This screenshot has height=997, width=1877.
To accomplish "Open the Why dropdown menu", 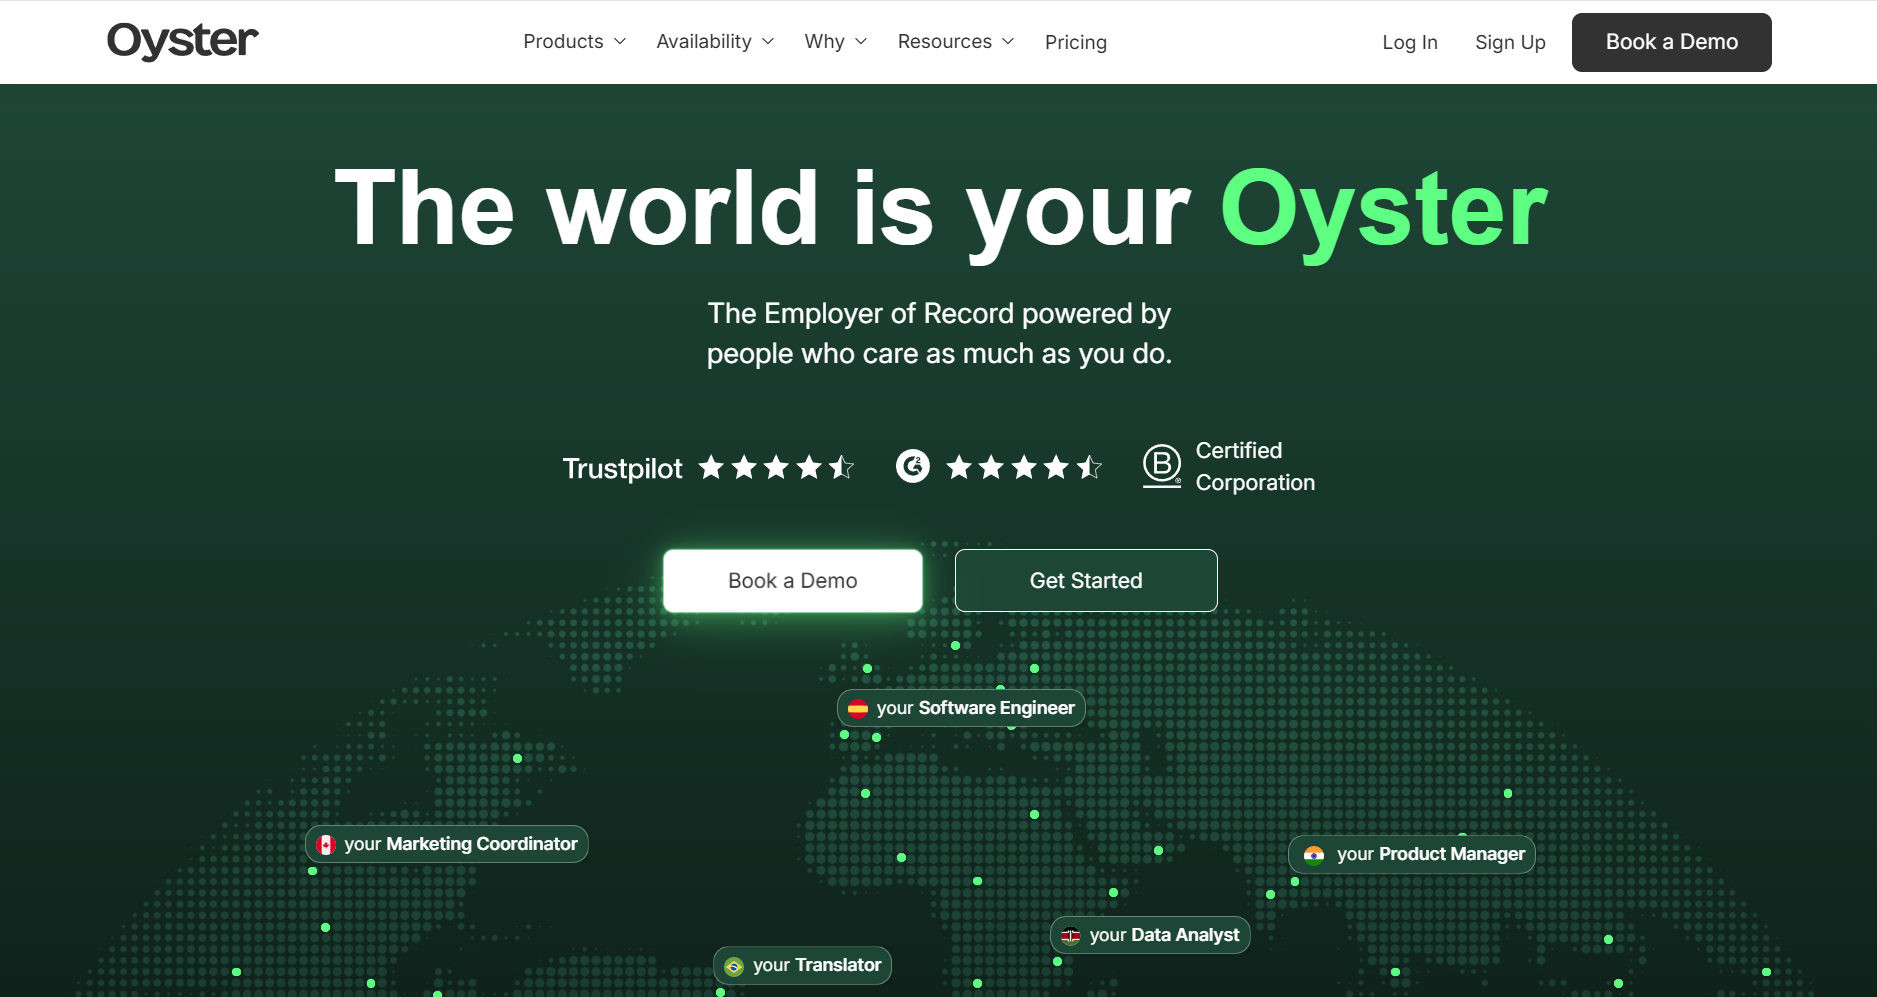I will click(836, 42).
